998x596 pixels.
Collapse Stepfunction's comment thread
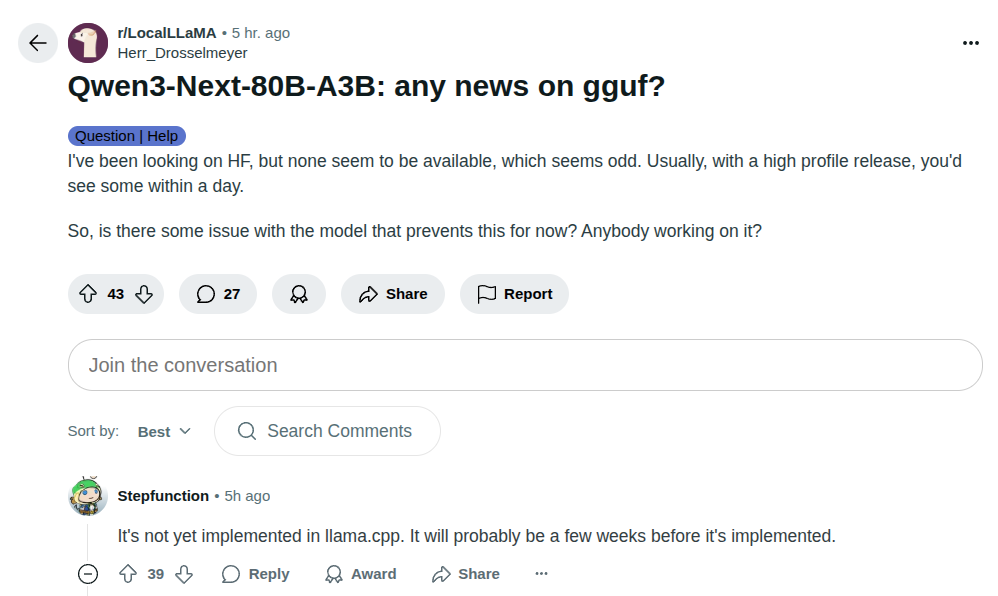[x=88, y=574]
